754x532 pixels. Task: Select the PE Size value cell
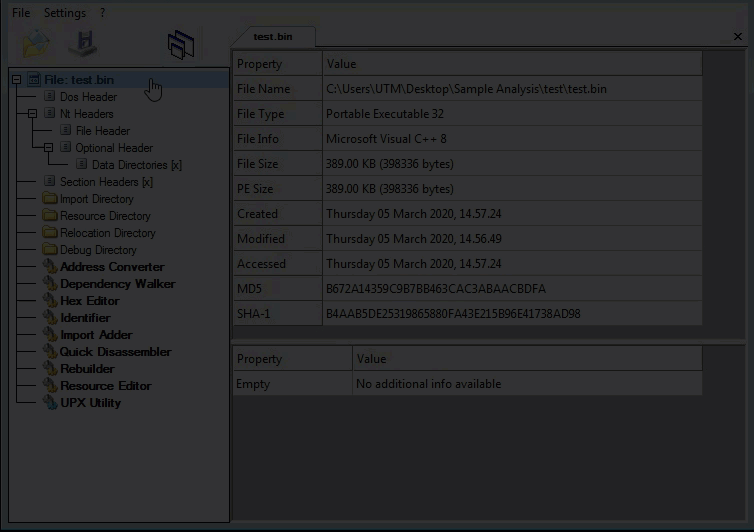click(512, 189)
